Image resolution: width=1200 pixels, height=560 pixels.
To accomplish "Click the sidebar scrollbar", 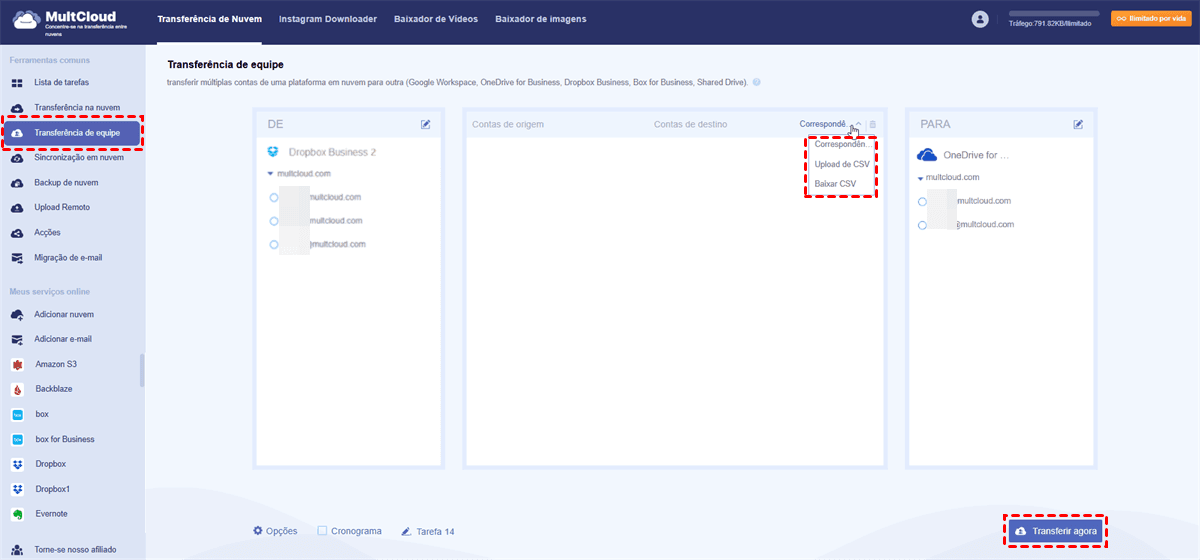I will pos(142,370).
